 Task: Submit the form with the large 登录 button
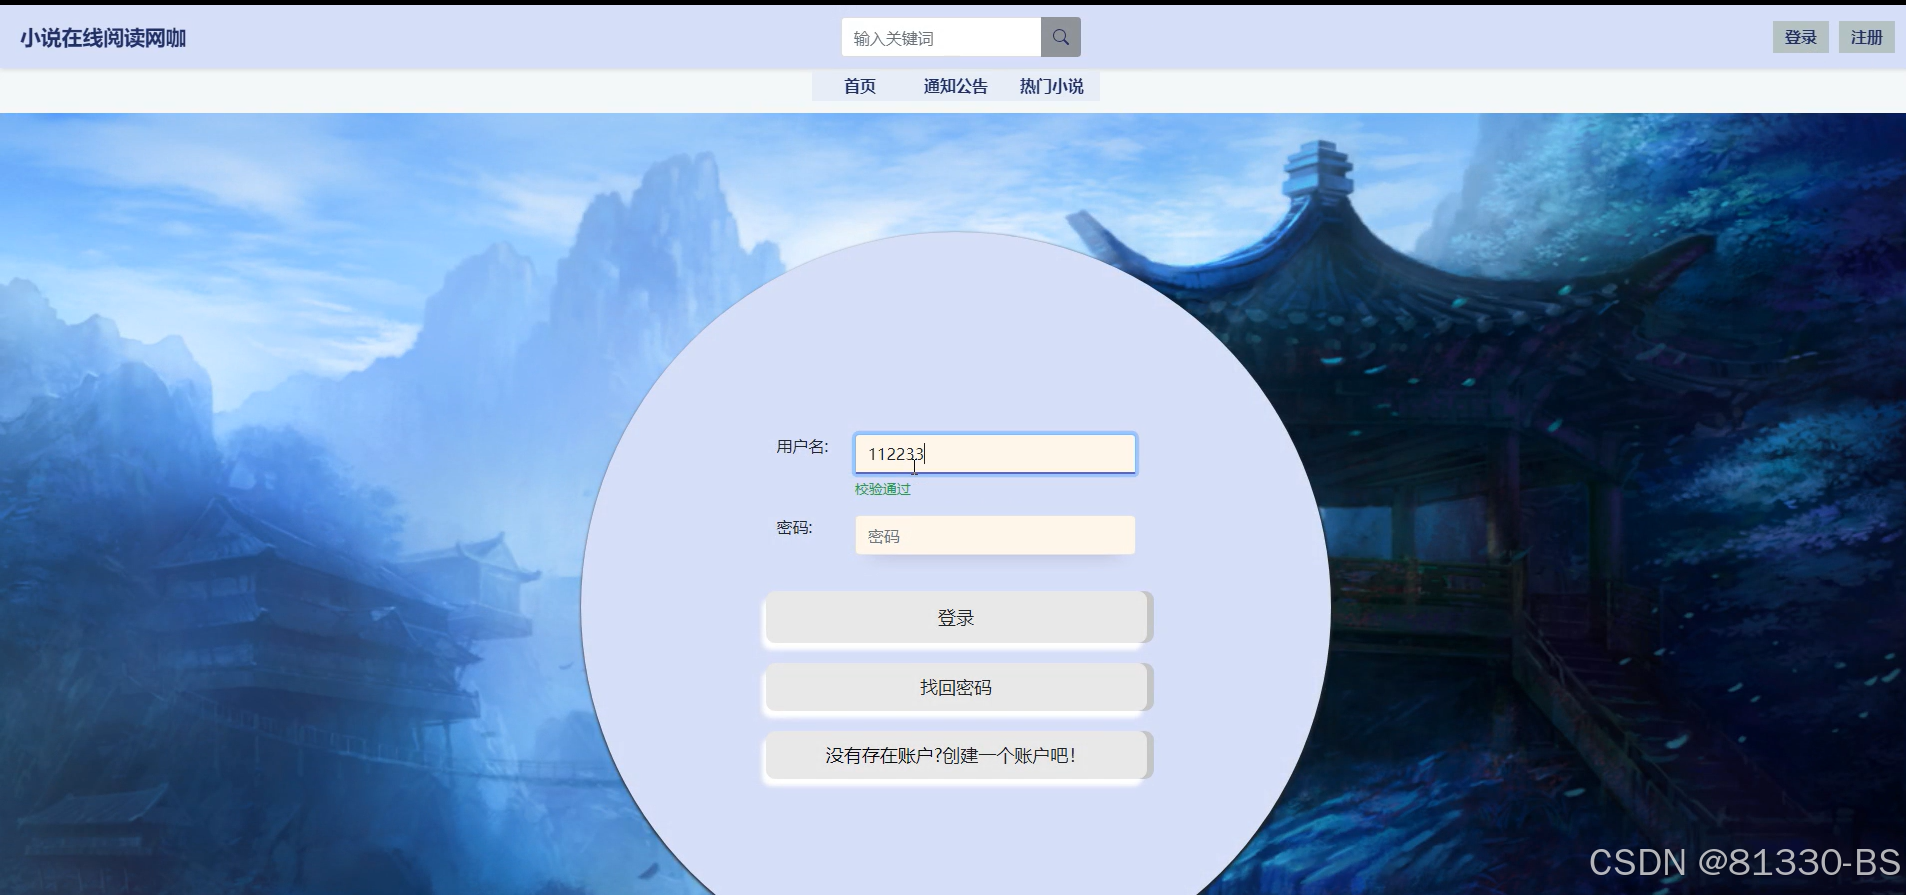coord(958,617)
